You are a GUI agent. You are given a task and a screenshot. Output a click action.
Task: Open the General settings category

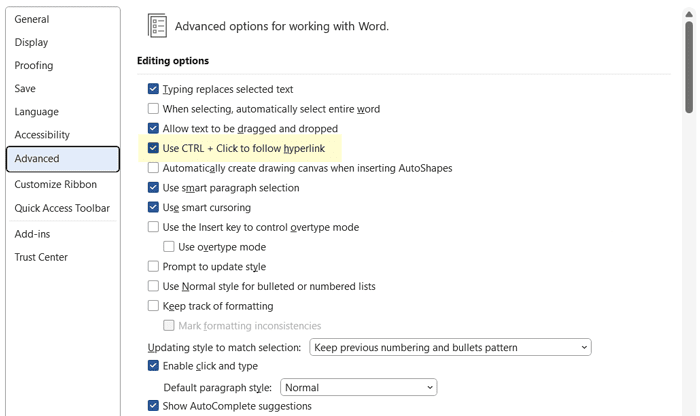[x=32, y=19]
